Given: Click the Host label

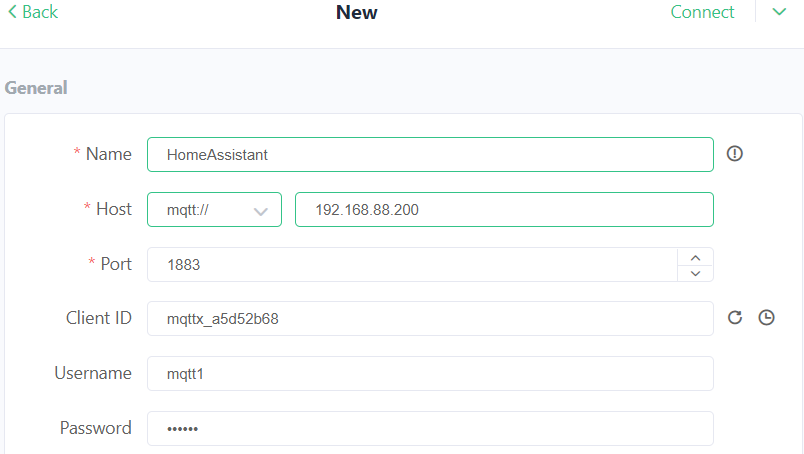Looking at the screenshot, I should (114, 209).
